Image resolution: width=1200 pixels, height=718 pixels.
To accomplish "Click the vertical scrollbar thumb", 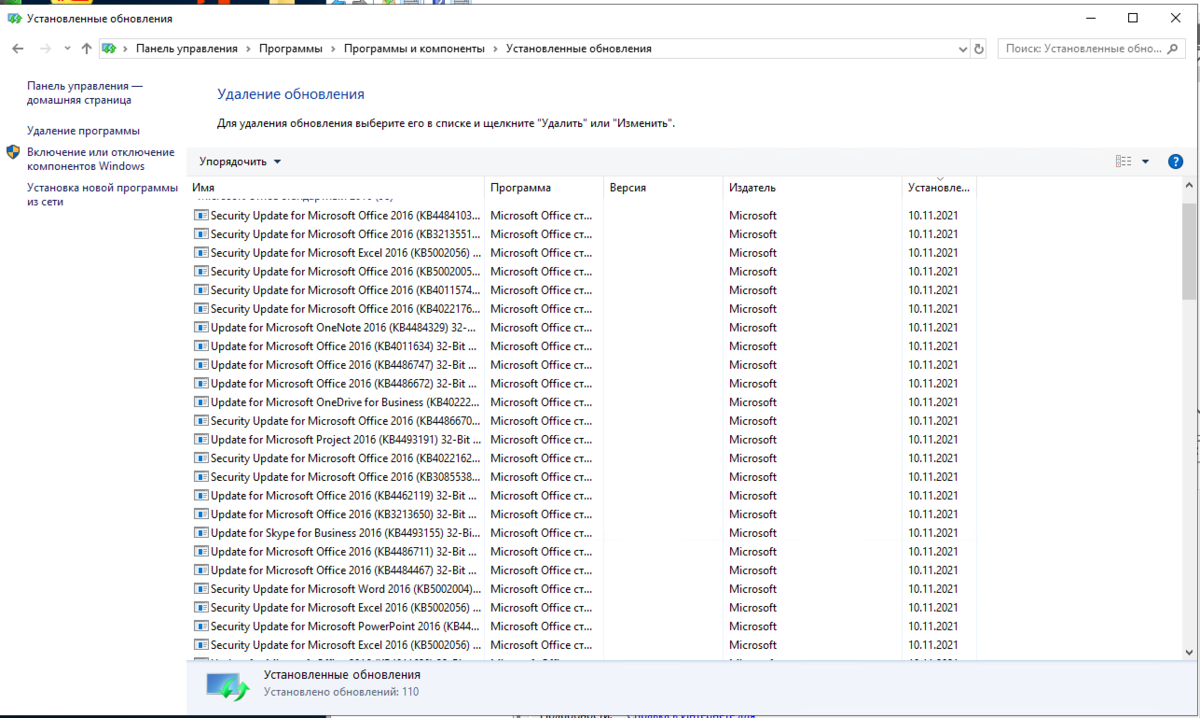I will 1189,250.
